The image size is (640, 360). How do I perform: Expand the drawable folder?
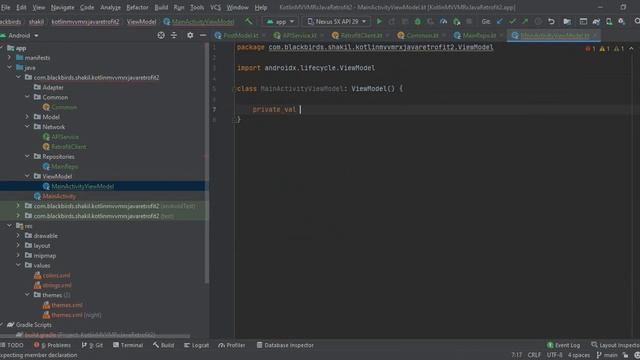18,236
